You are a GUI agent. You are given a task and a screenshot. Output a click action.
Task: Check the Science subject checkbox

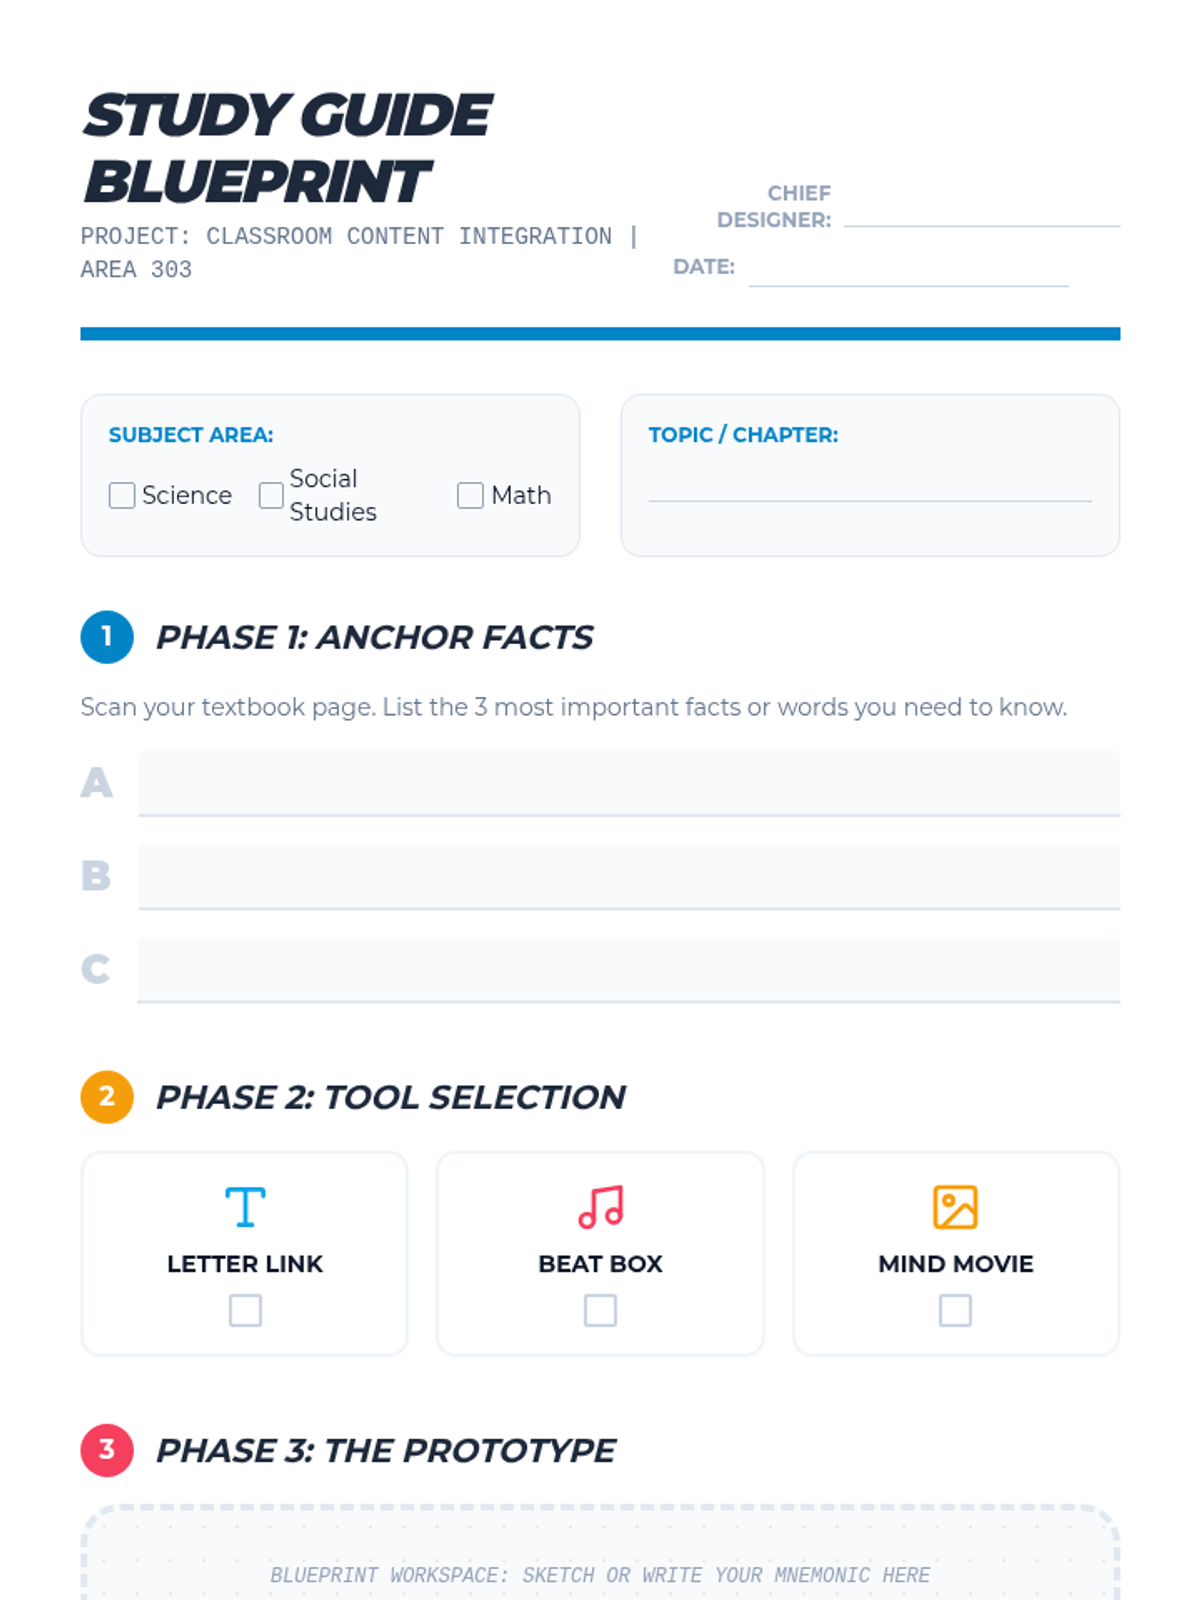[122, 495]
